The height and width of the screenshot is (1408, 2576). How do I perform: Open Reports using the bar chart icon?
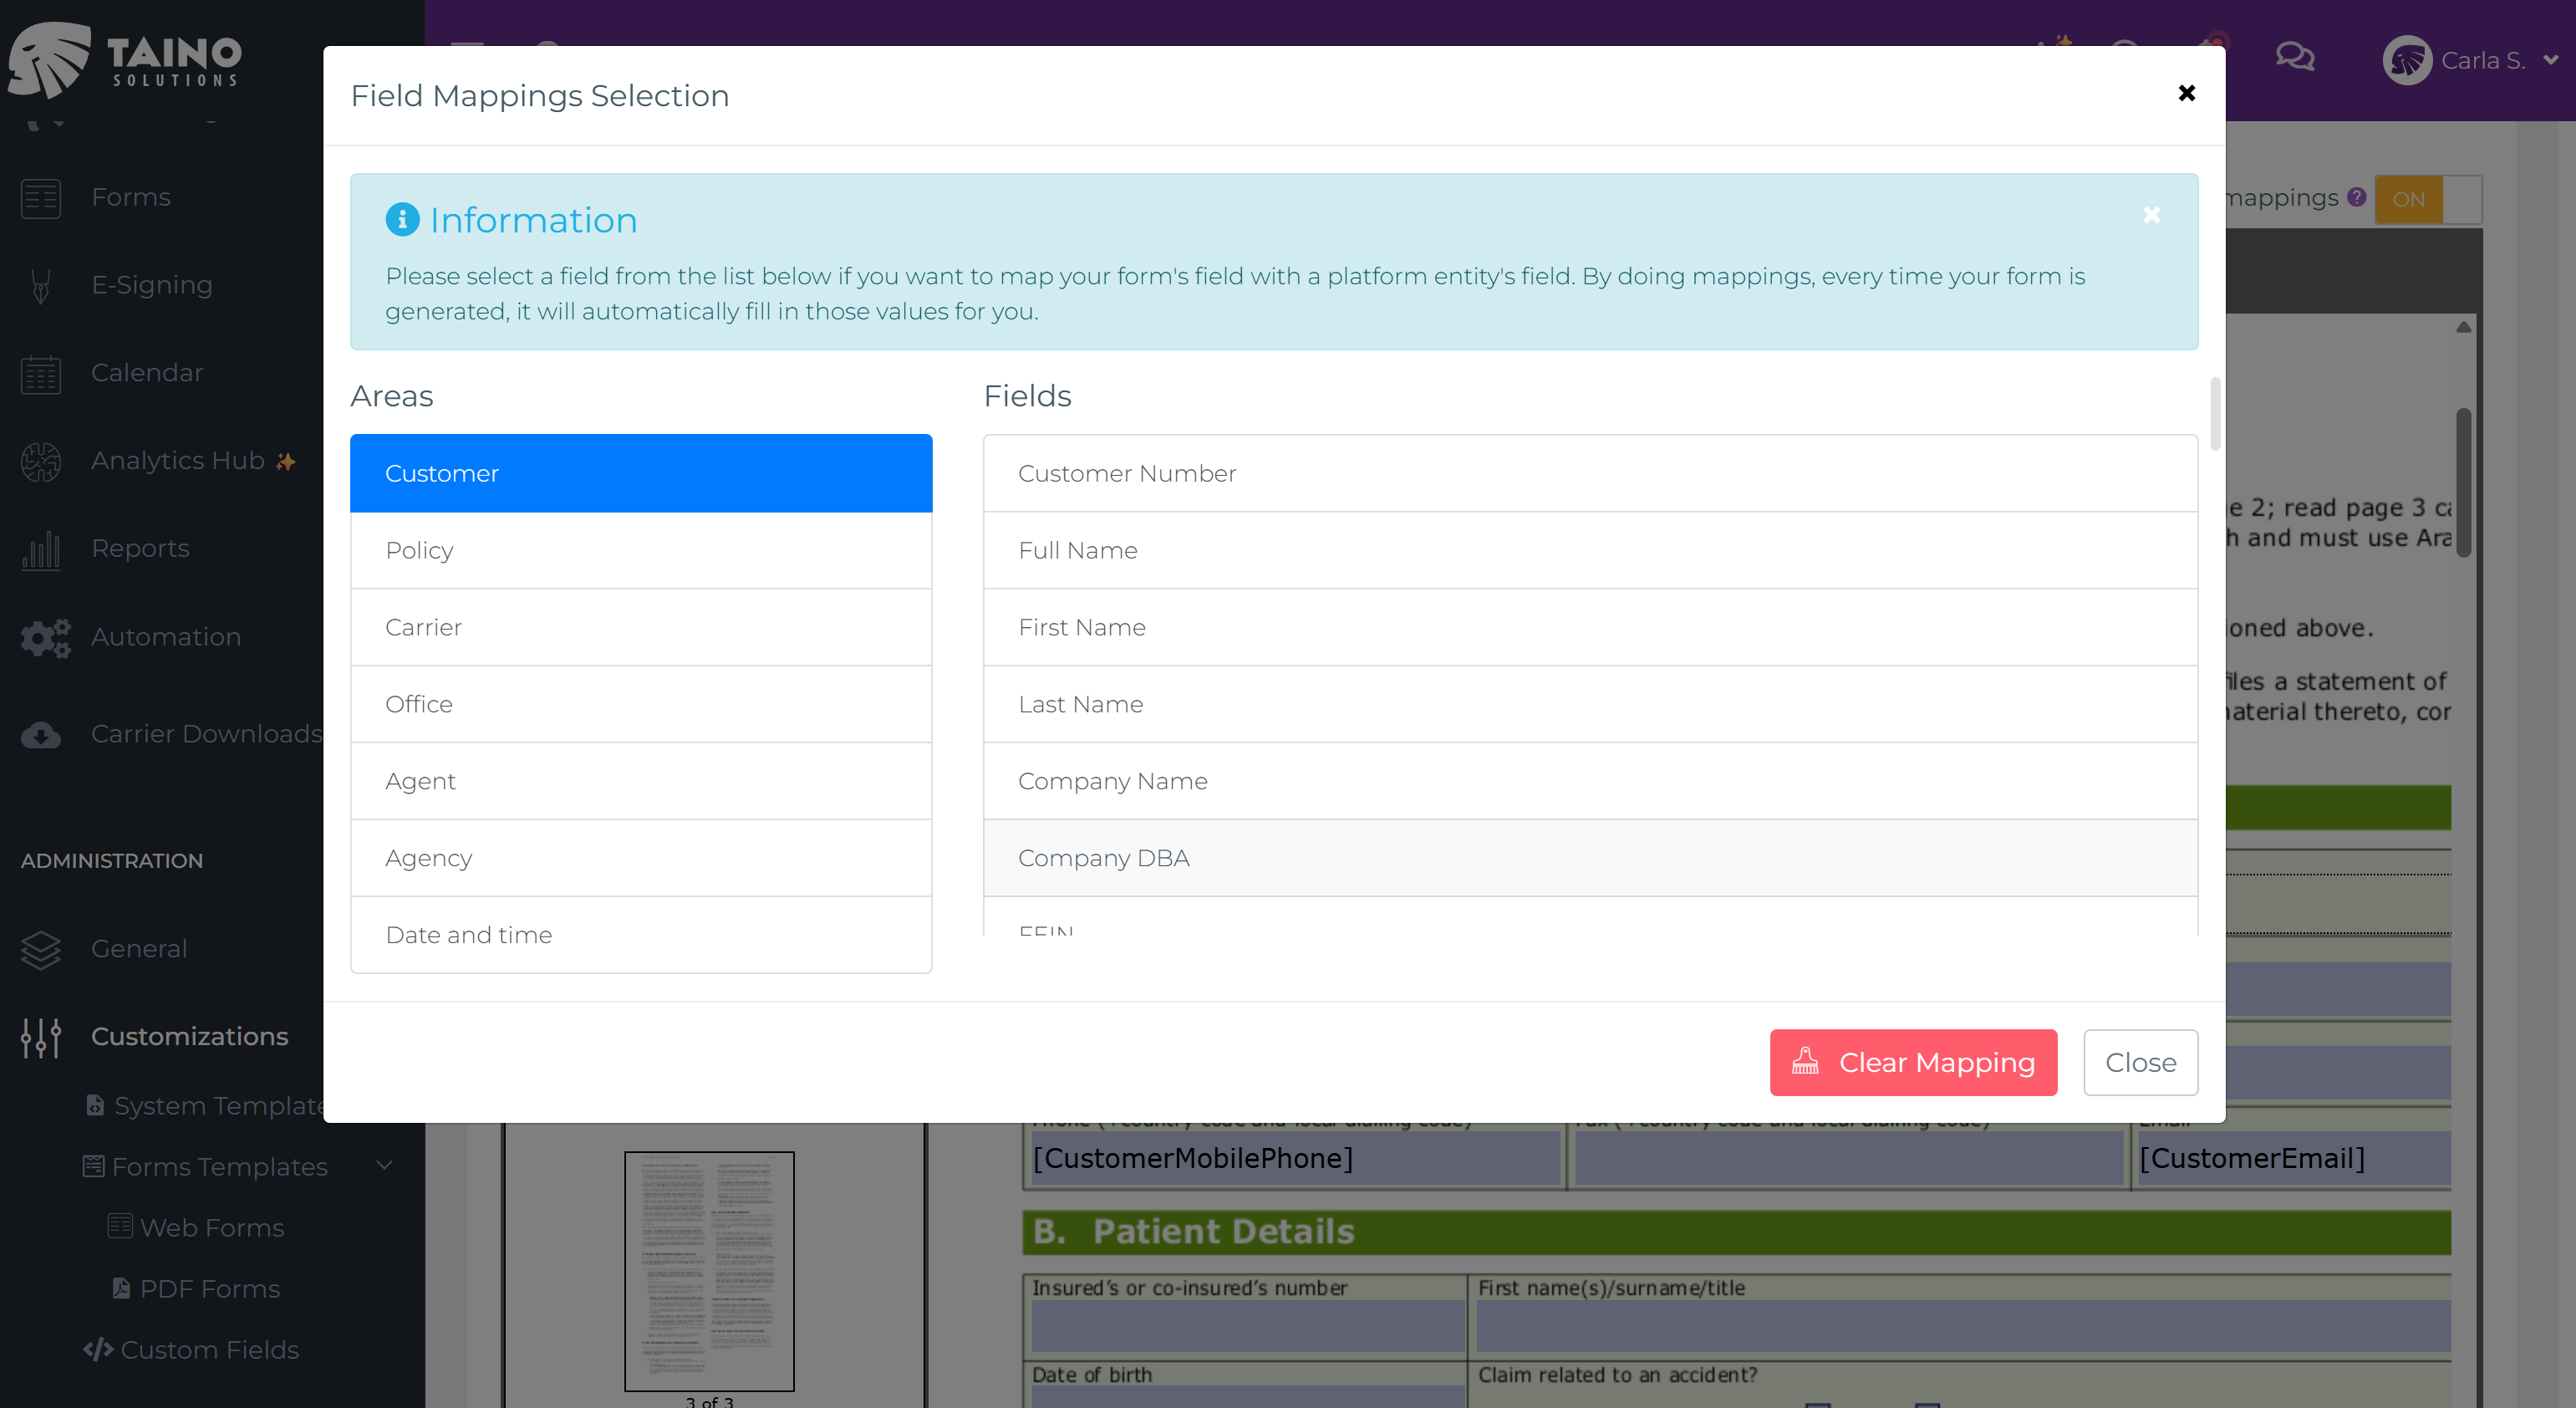point(40,549)
